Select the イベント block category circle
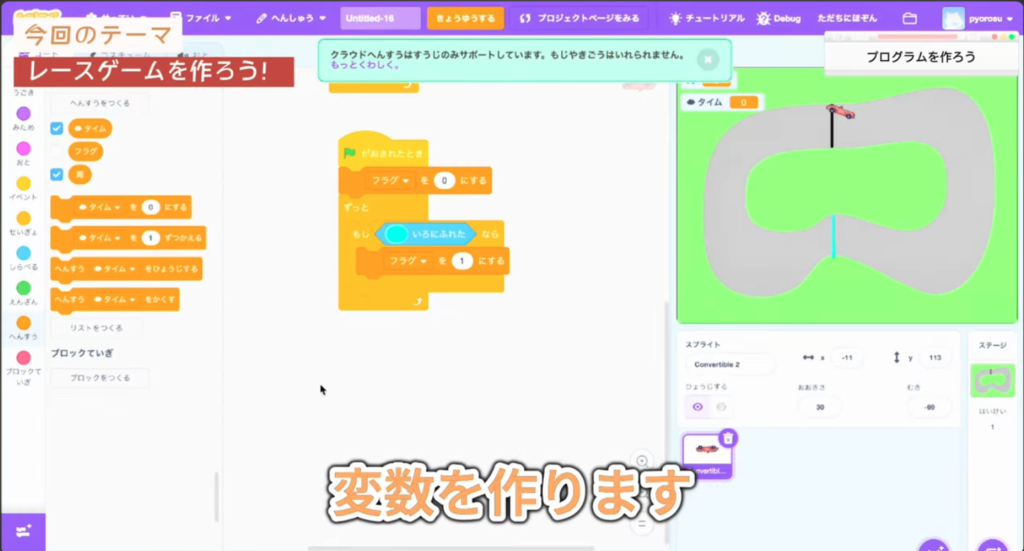The width and height of the screenshot is (1024, 551). (23, 183)
